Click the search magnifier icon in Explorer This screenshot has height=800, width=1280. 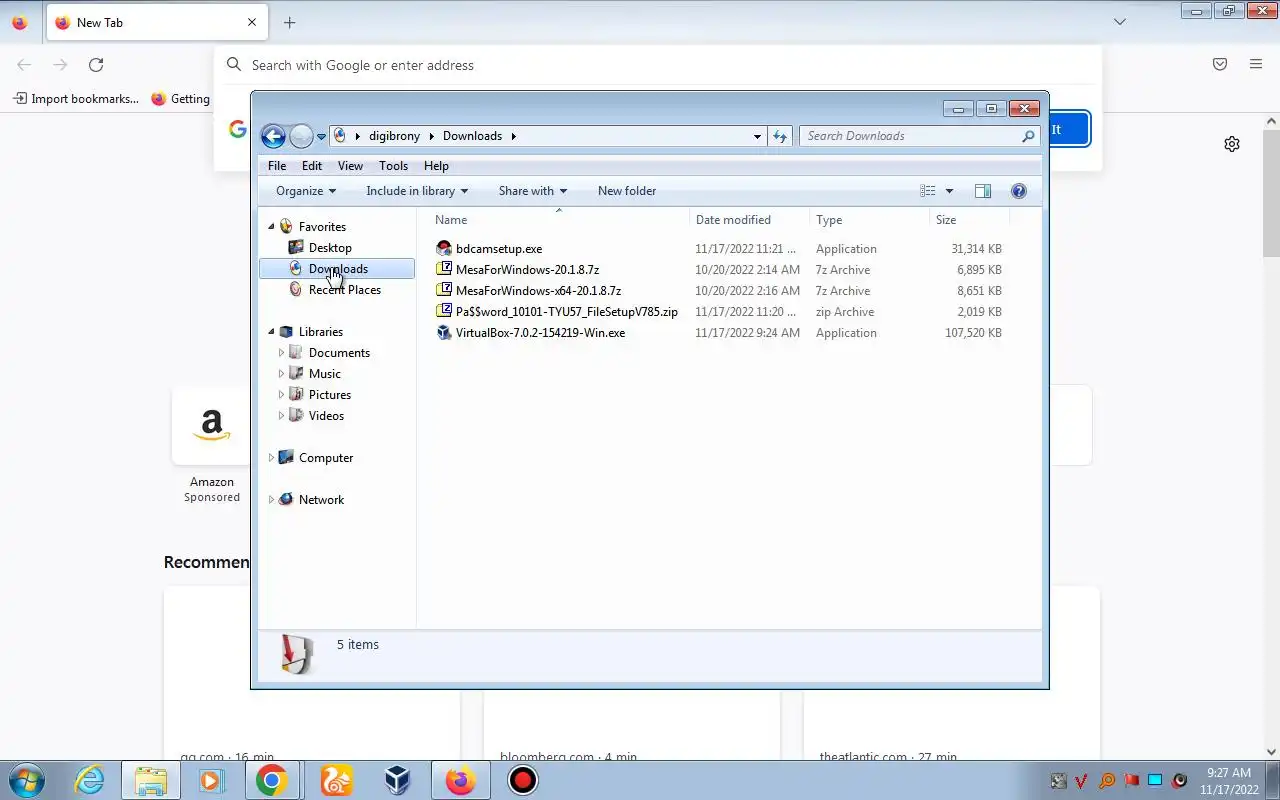tap(1028, 136)
